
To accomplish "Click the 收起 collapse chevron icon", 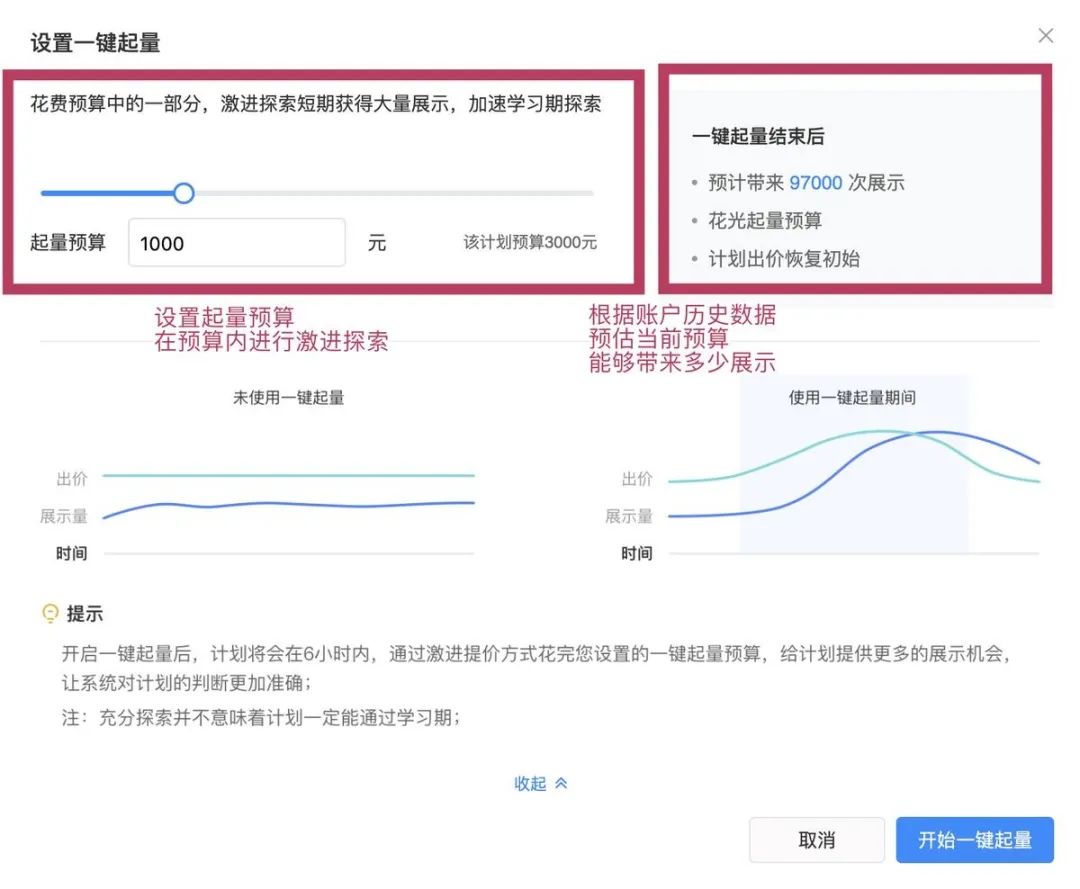I will tap(560, 784).
